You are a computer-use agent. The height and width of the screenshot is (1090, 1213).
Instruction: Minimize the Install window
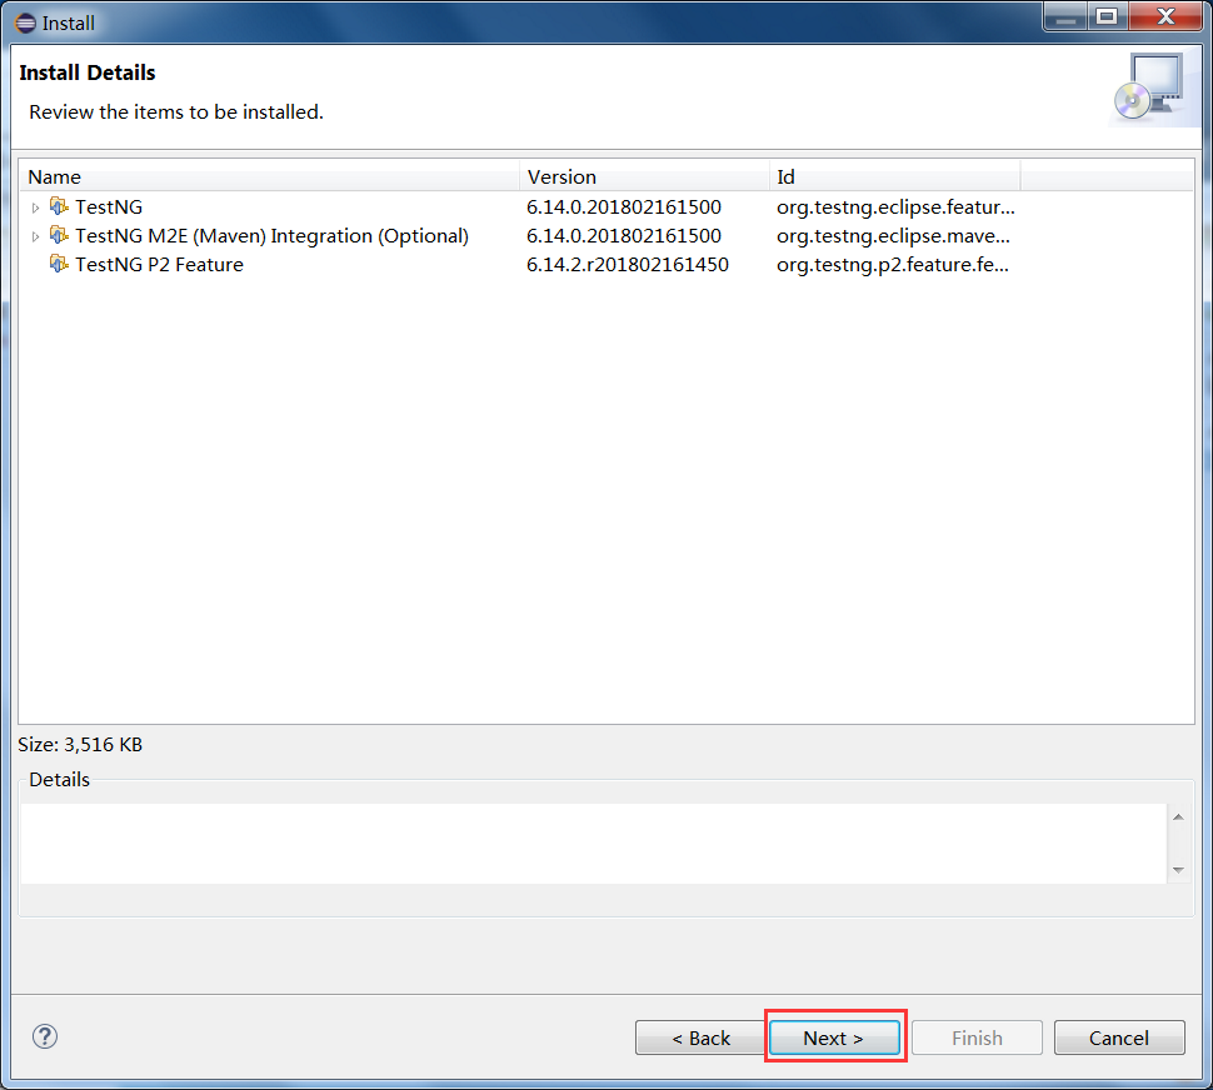tap(1066, 17)
